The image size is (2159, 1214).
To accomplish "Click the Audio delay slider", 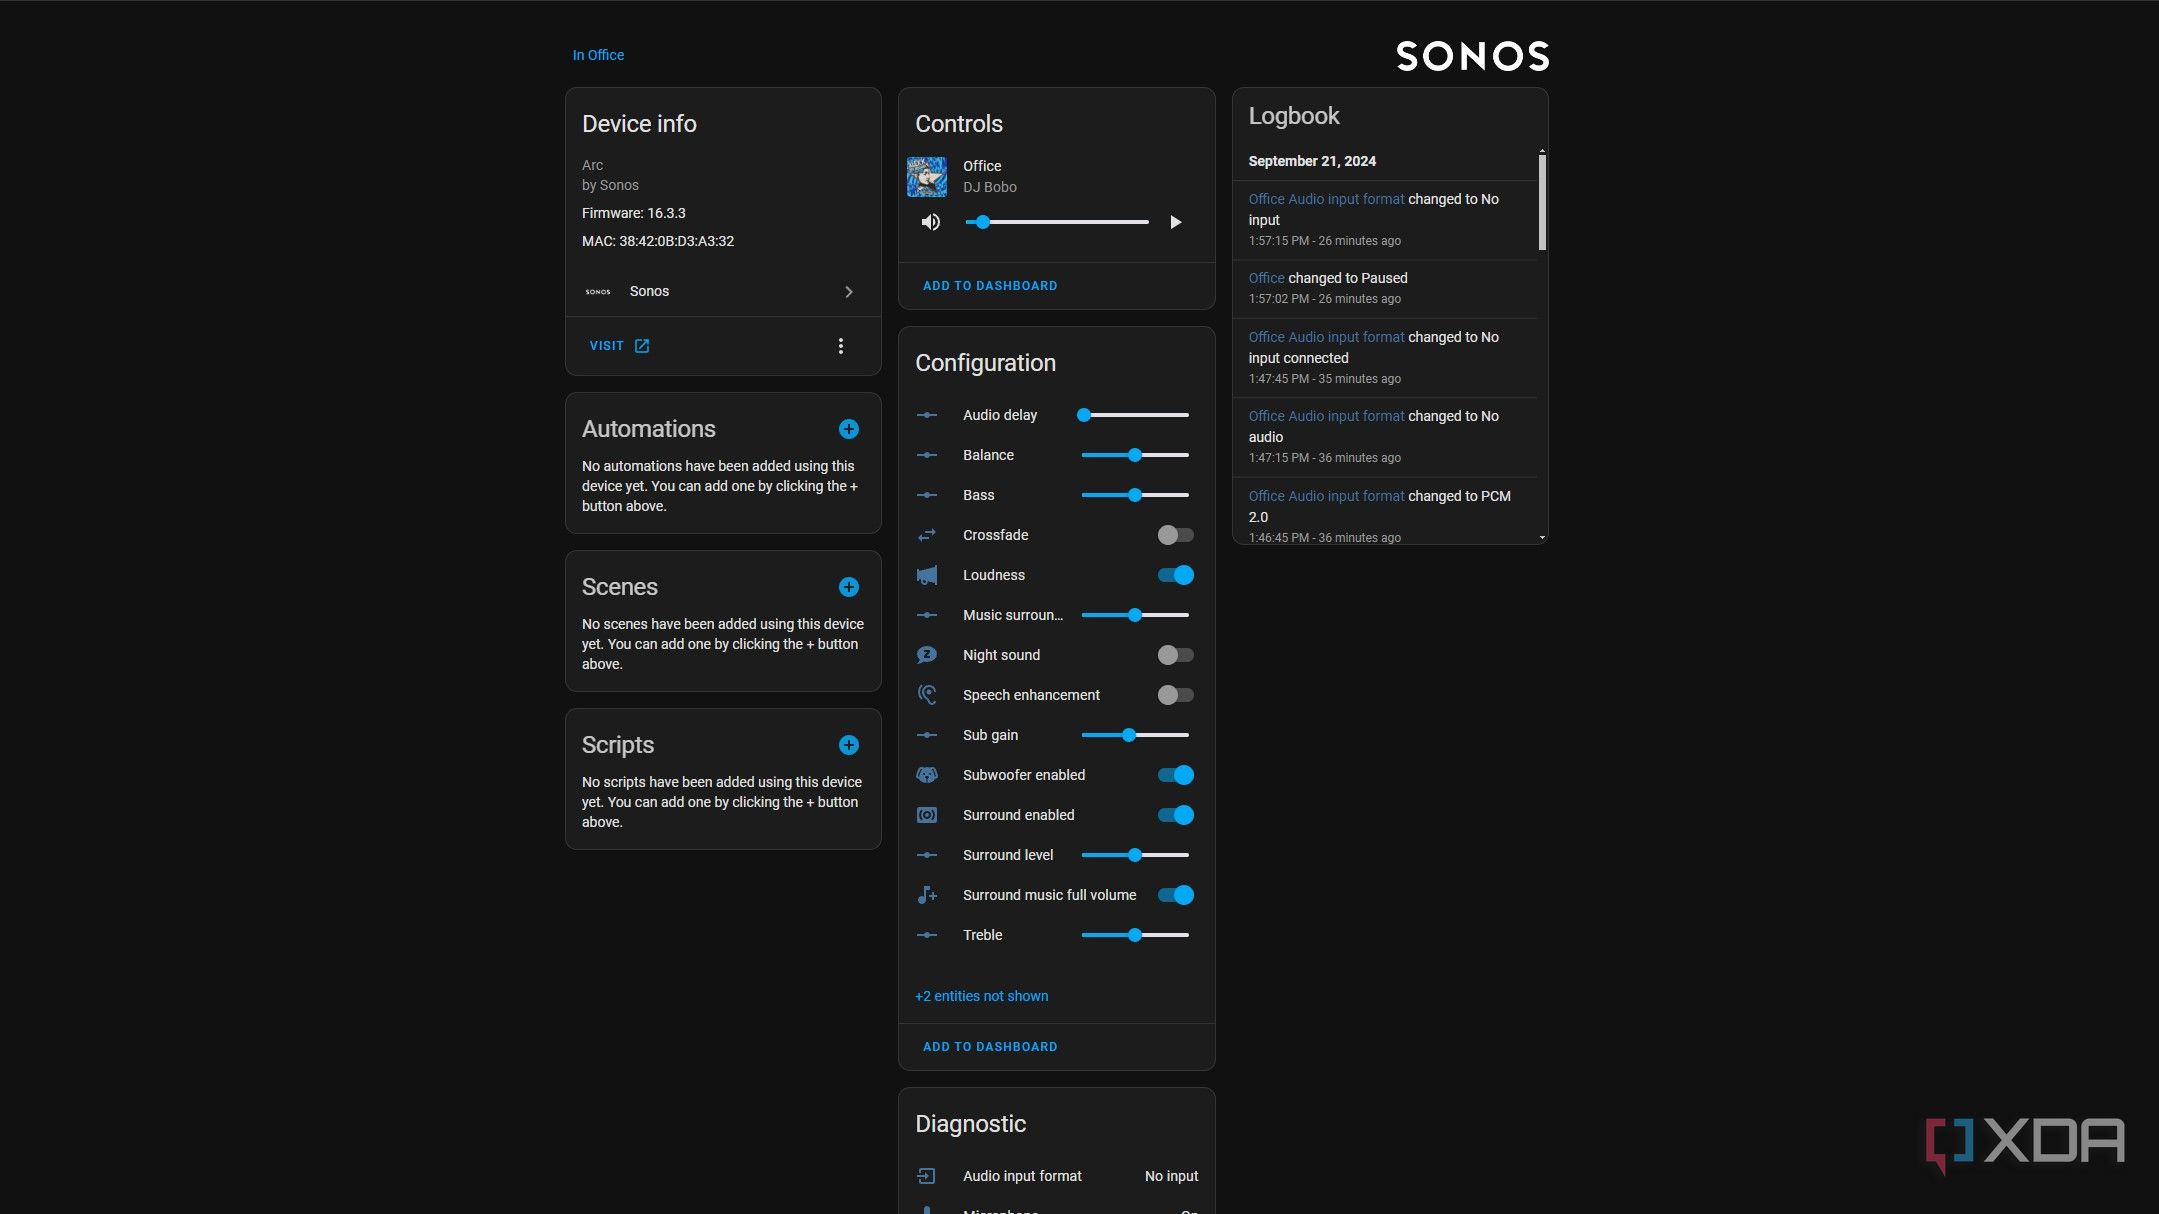I will click(x=1135, y=415).
